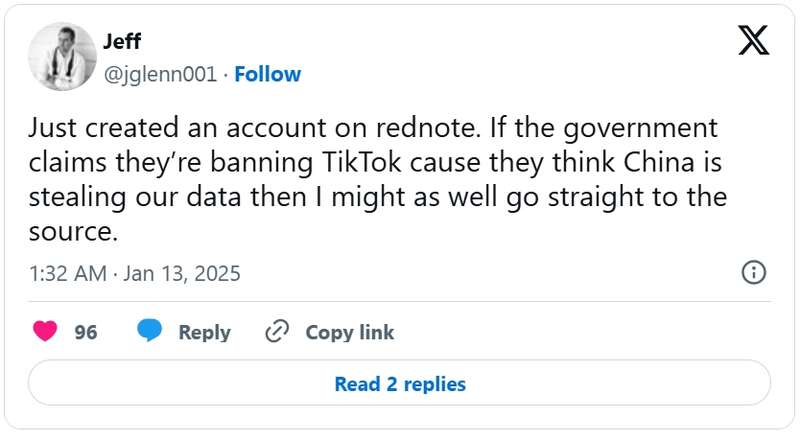
Task: Open the Twitter info circle icon
Action: (x=753, y=272)
